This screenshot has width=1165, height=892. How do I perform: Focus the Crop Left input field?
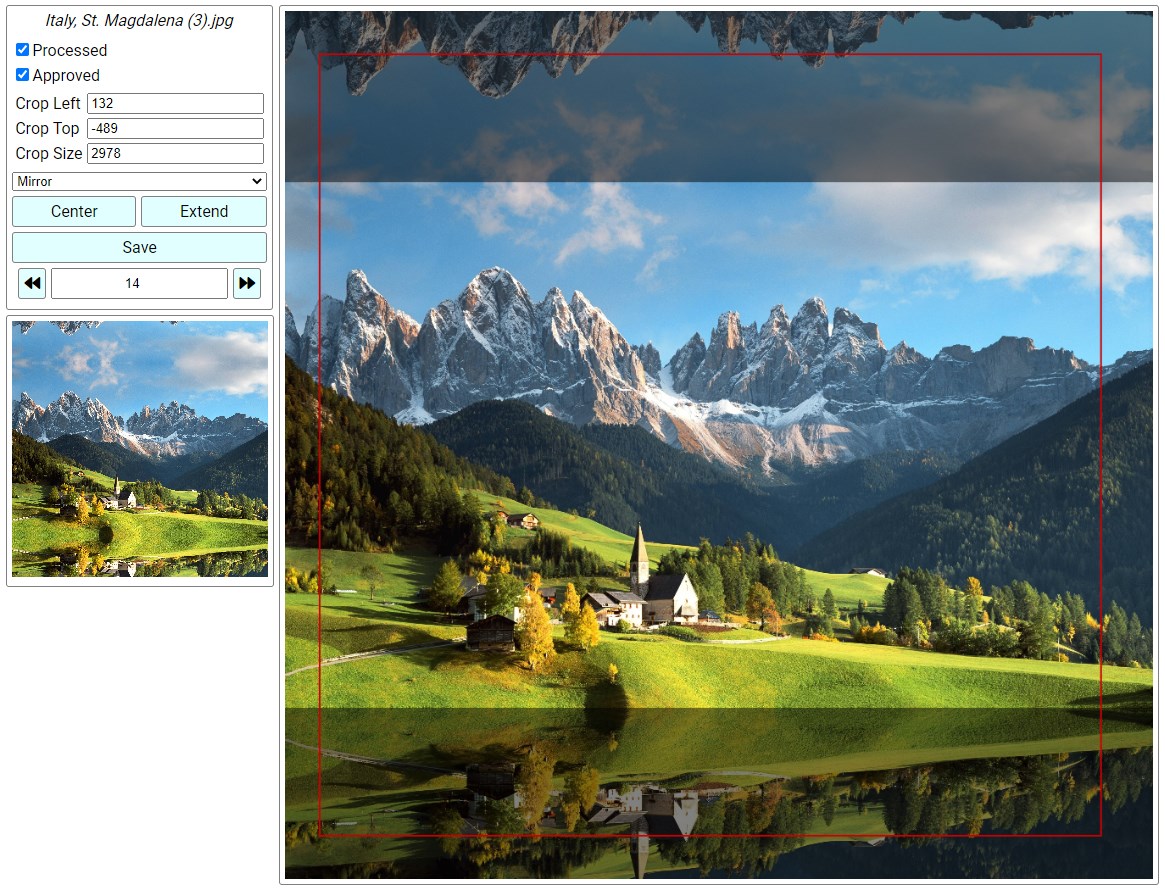(175, 104)
